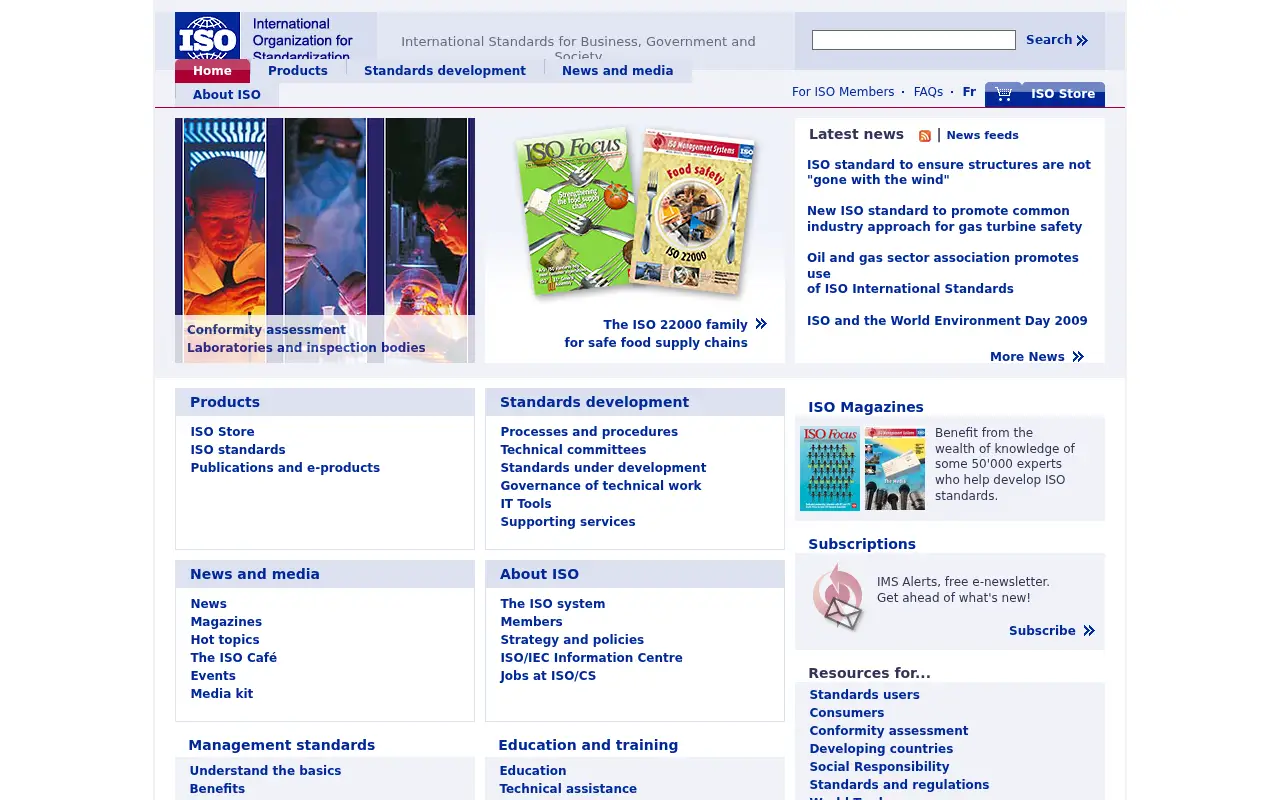This screenshot has width=1280, height=800.
Task: Open the ISO Focus magazine thumbnail in ISO Magazines
Action: pyautogui.click(x=830, y=469)
